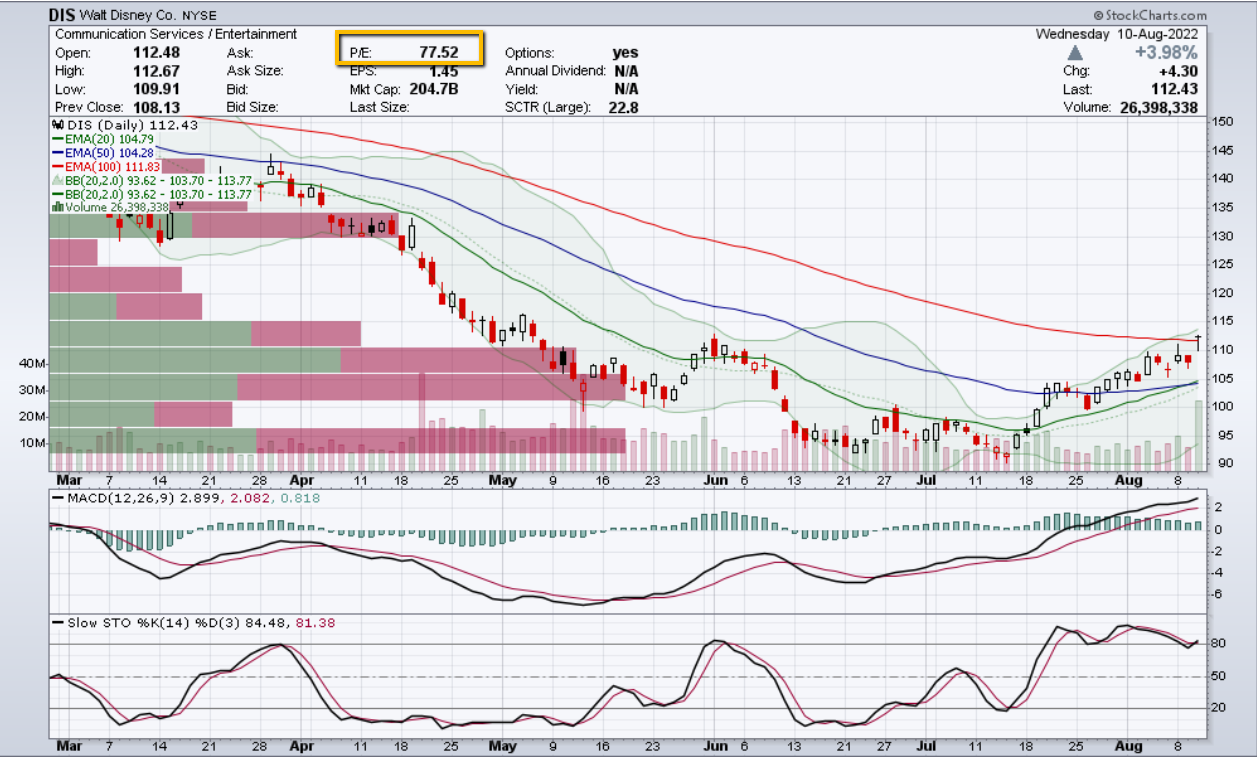Select the Chg value +4.30

(x=1177, y=71)
